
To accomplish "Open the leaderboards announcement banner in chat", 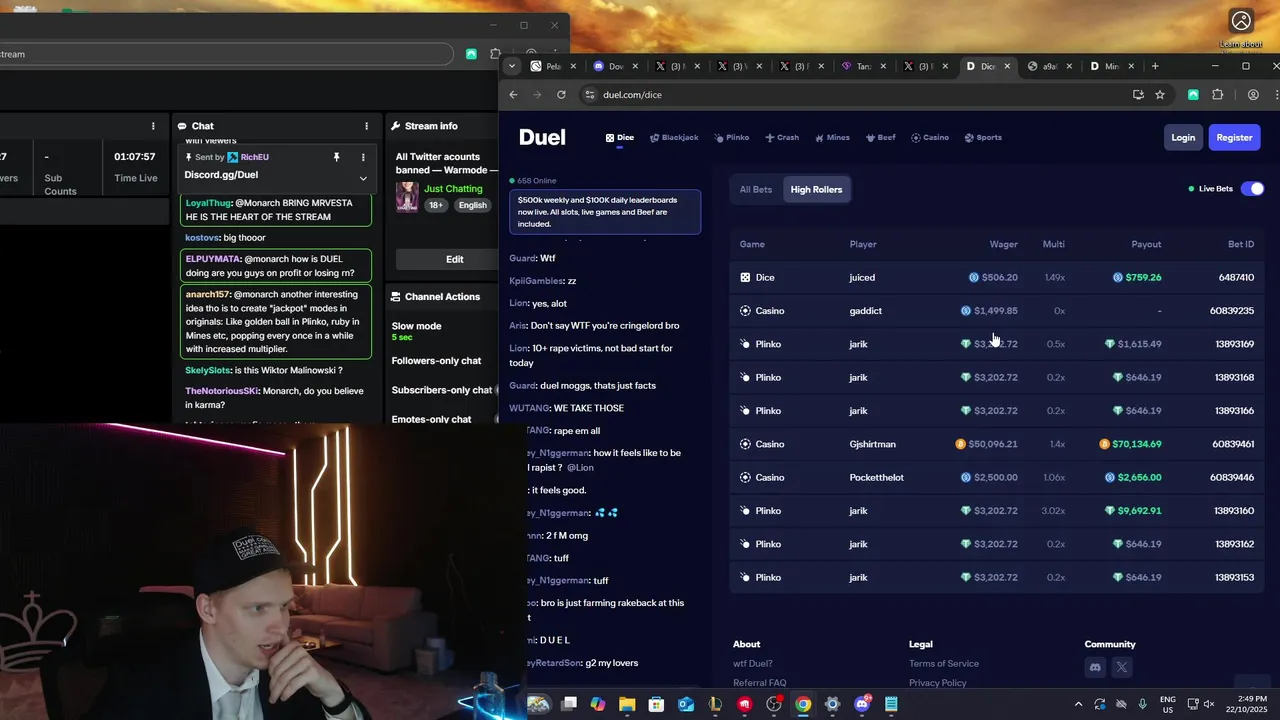I will click(605, 211).
